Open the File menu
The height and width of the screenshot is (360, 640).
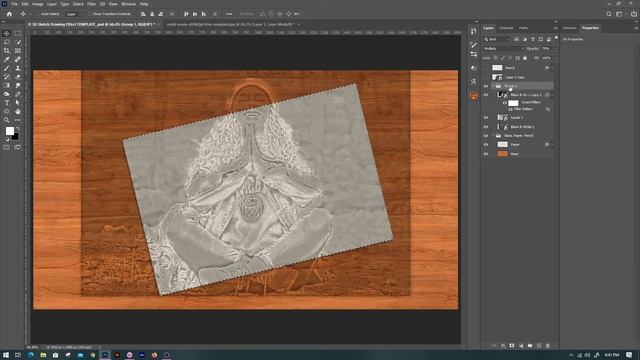(14, 4)
